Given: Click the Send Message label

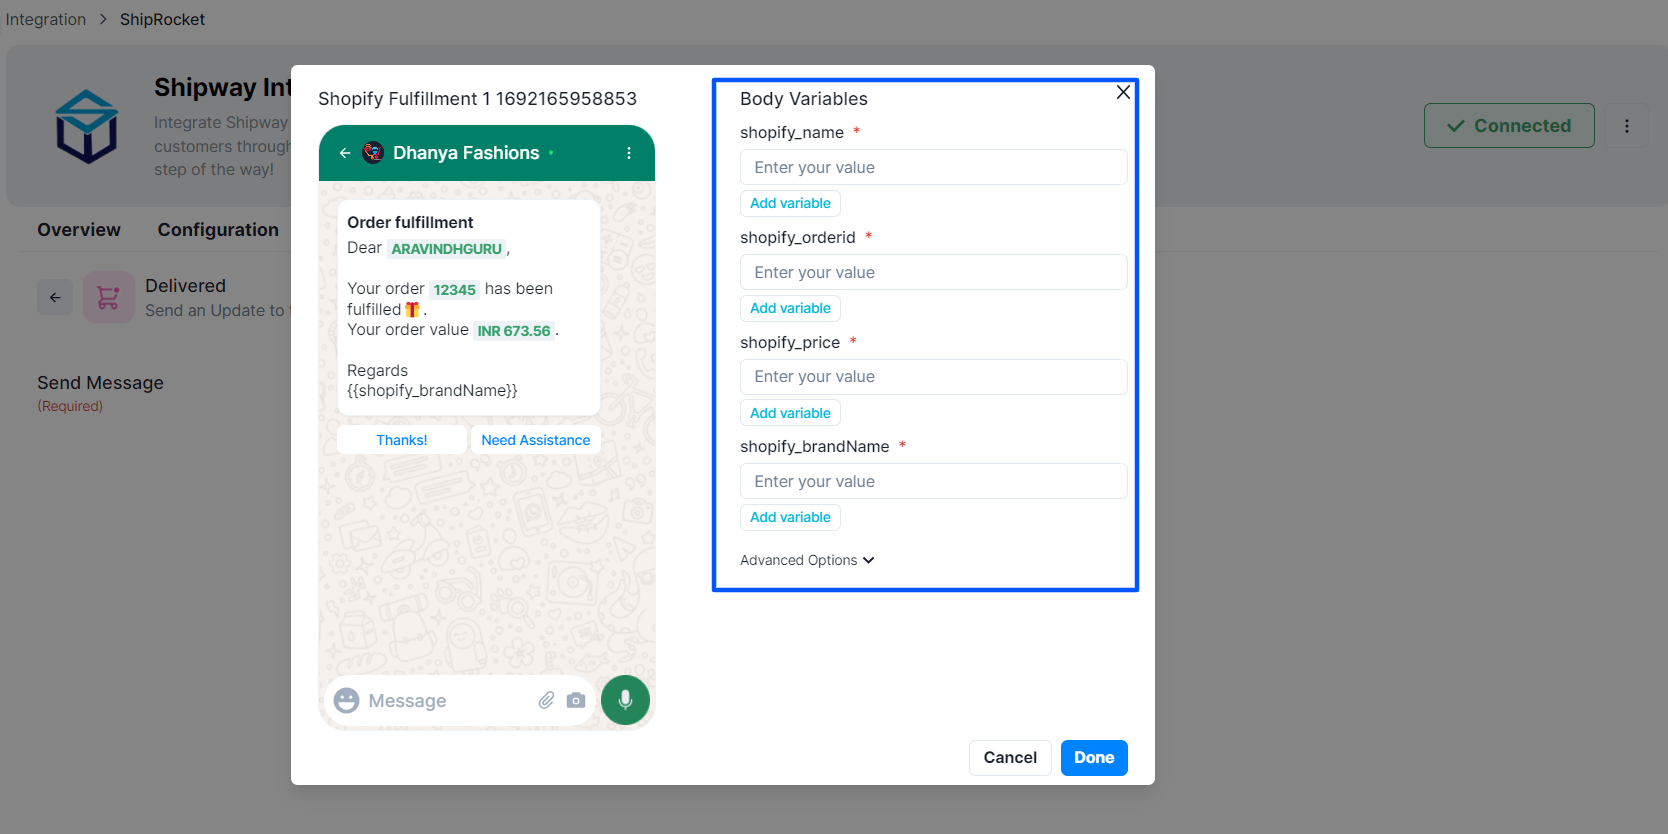Looking at the screenshot, I should click(100, 383).
